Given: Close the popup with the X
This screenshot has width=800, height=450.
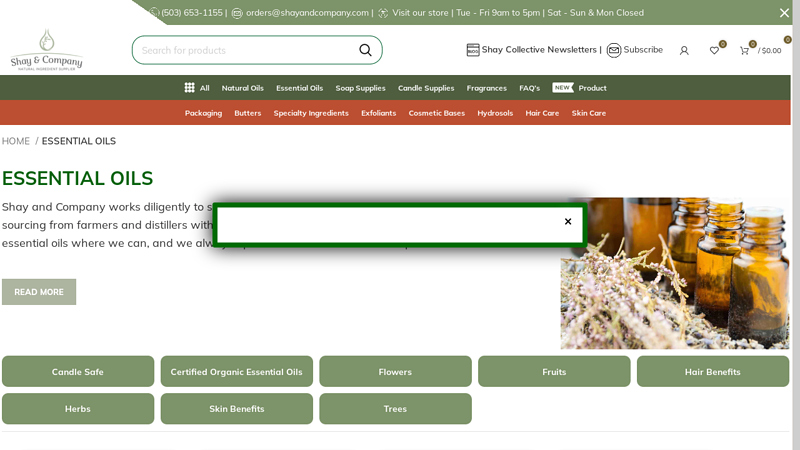Looking at the screenshot, I should 568,221.
